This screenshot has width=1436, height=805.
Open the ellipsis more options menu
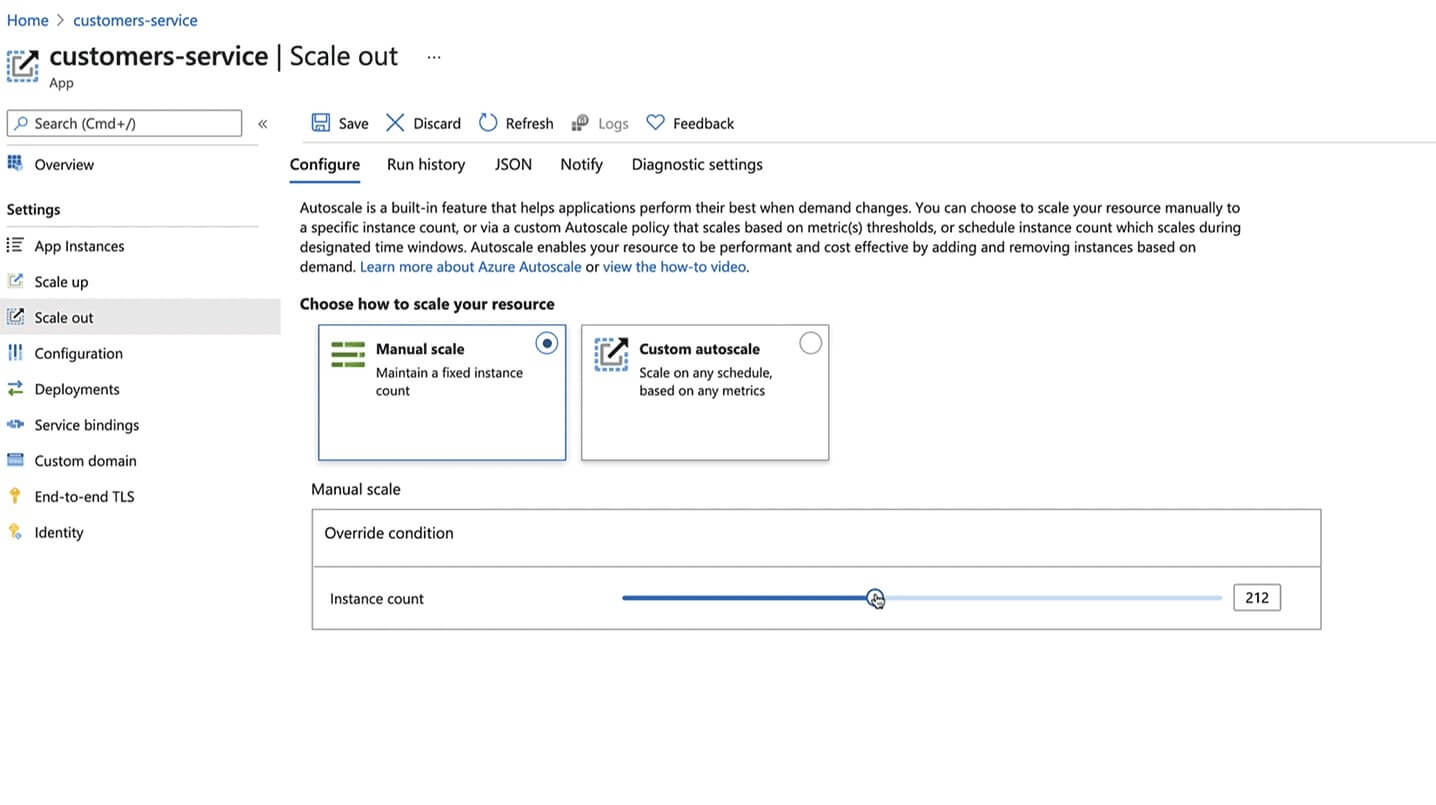tap(433, 57)
